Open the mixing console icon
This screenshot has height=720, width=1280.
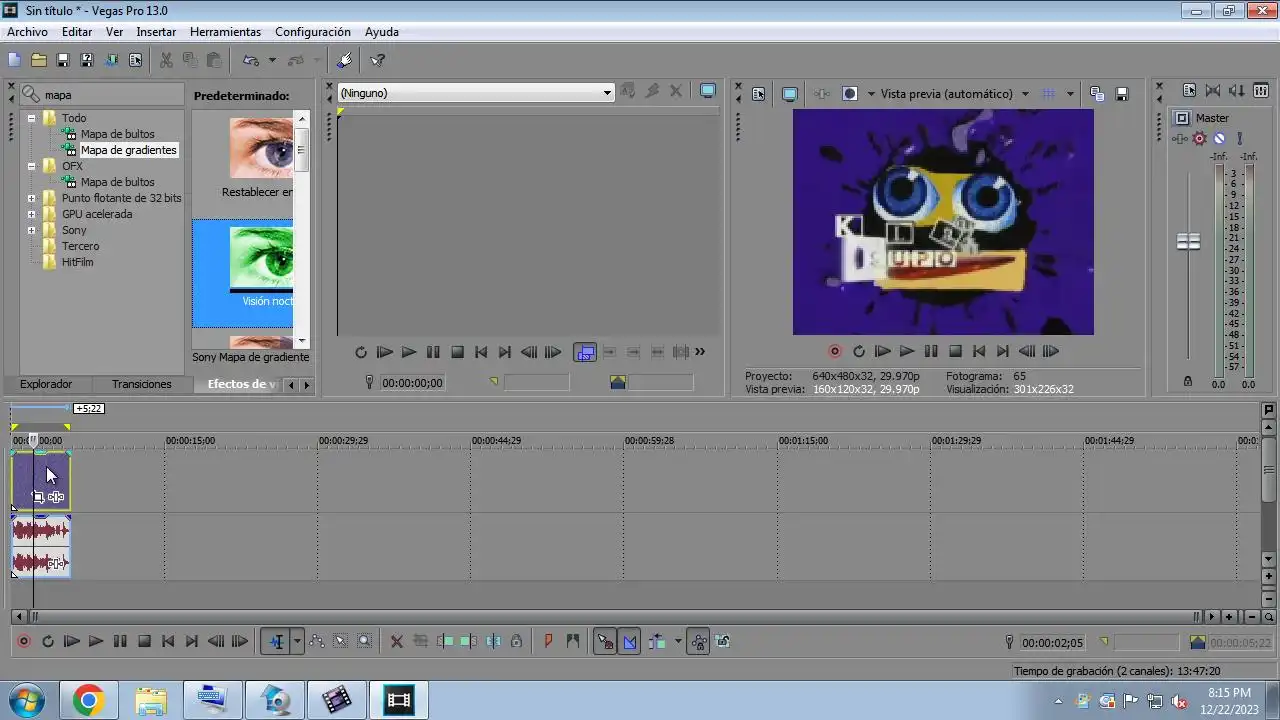(x=1261, y=90)
